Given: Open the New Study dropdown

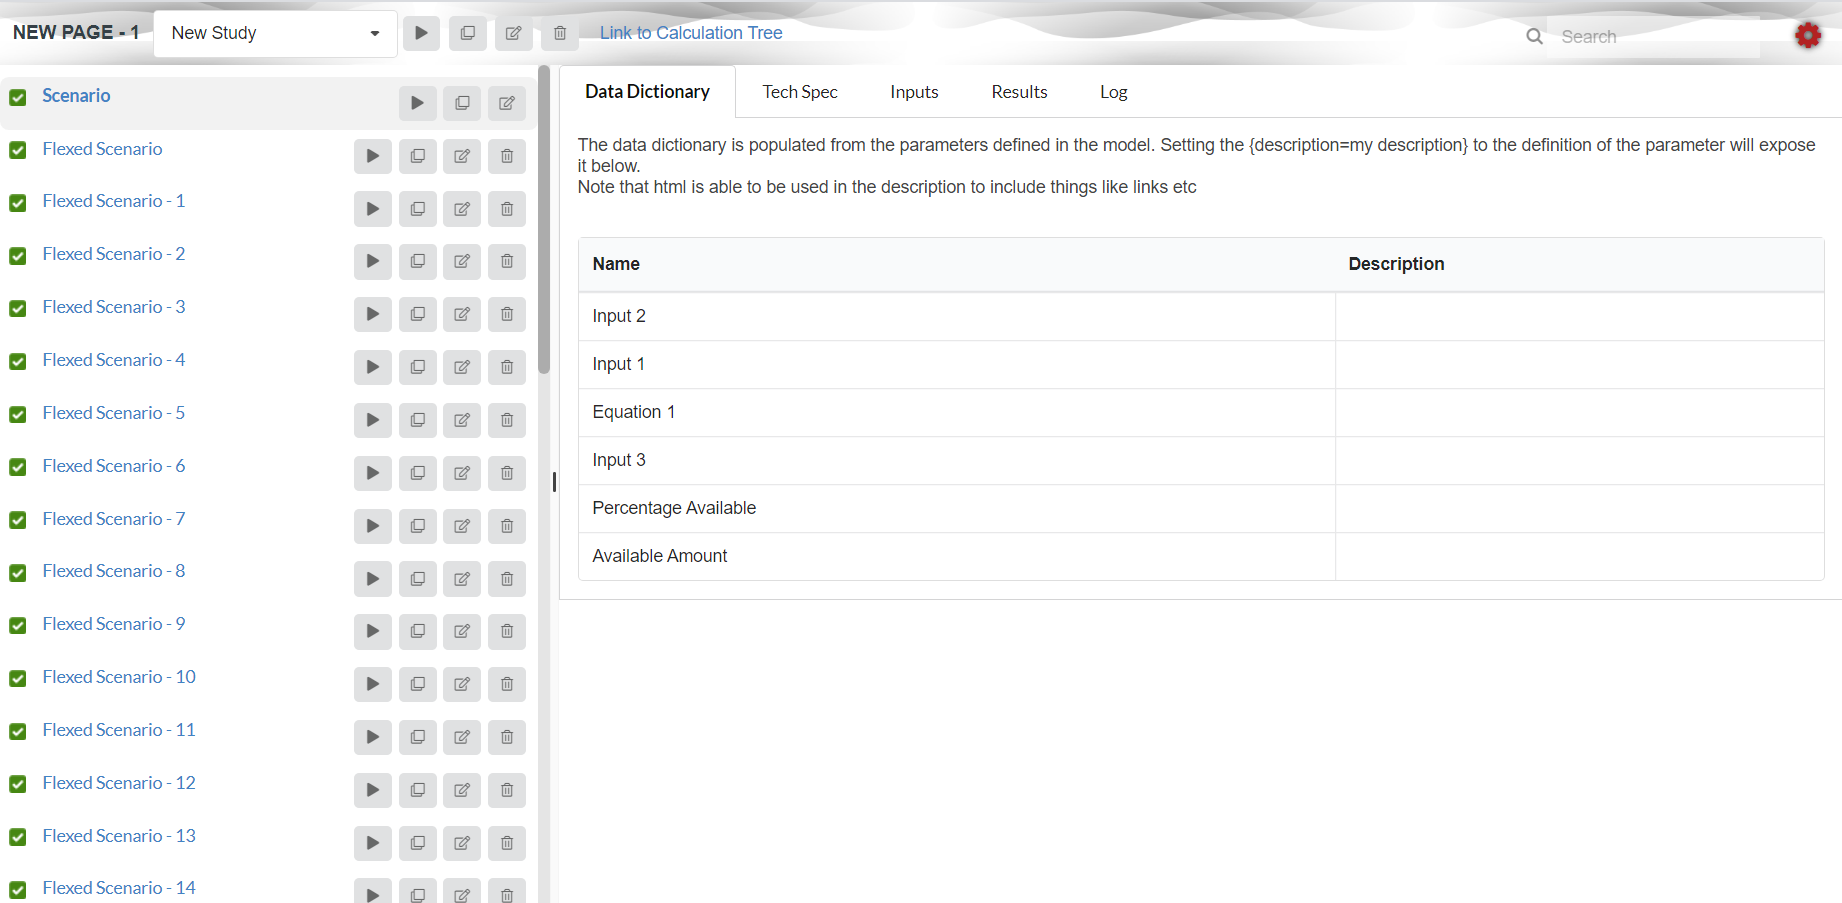Looking at the screenshot, I should [275, 33].
